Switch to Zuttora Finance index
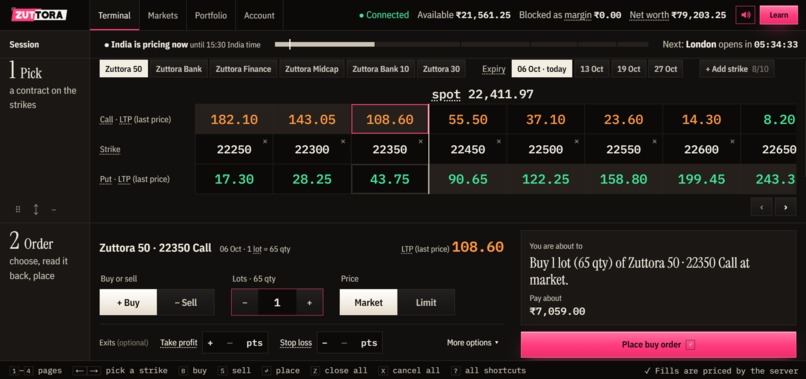This screenshot has height=379, width=806. tap(243, 69)
